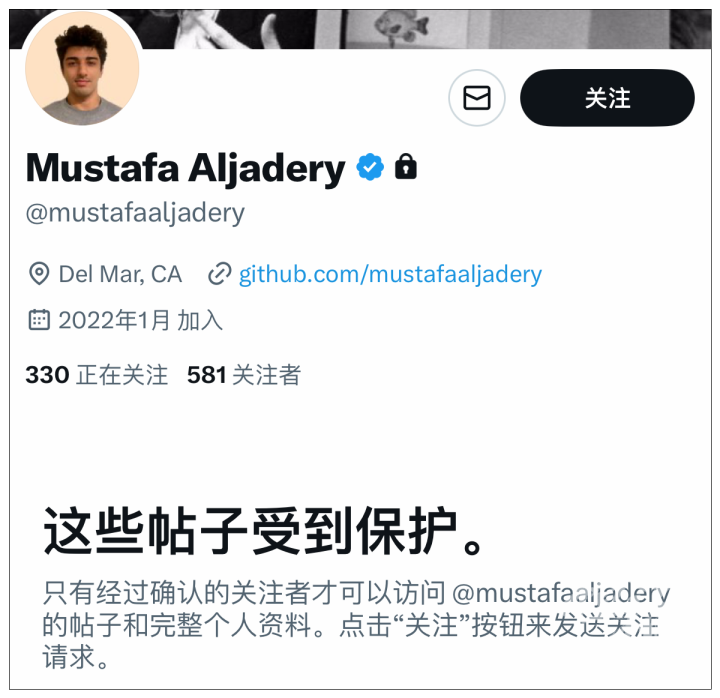Open the direct message envelope icon

click(x=477, y=98)
